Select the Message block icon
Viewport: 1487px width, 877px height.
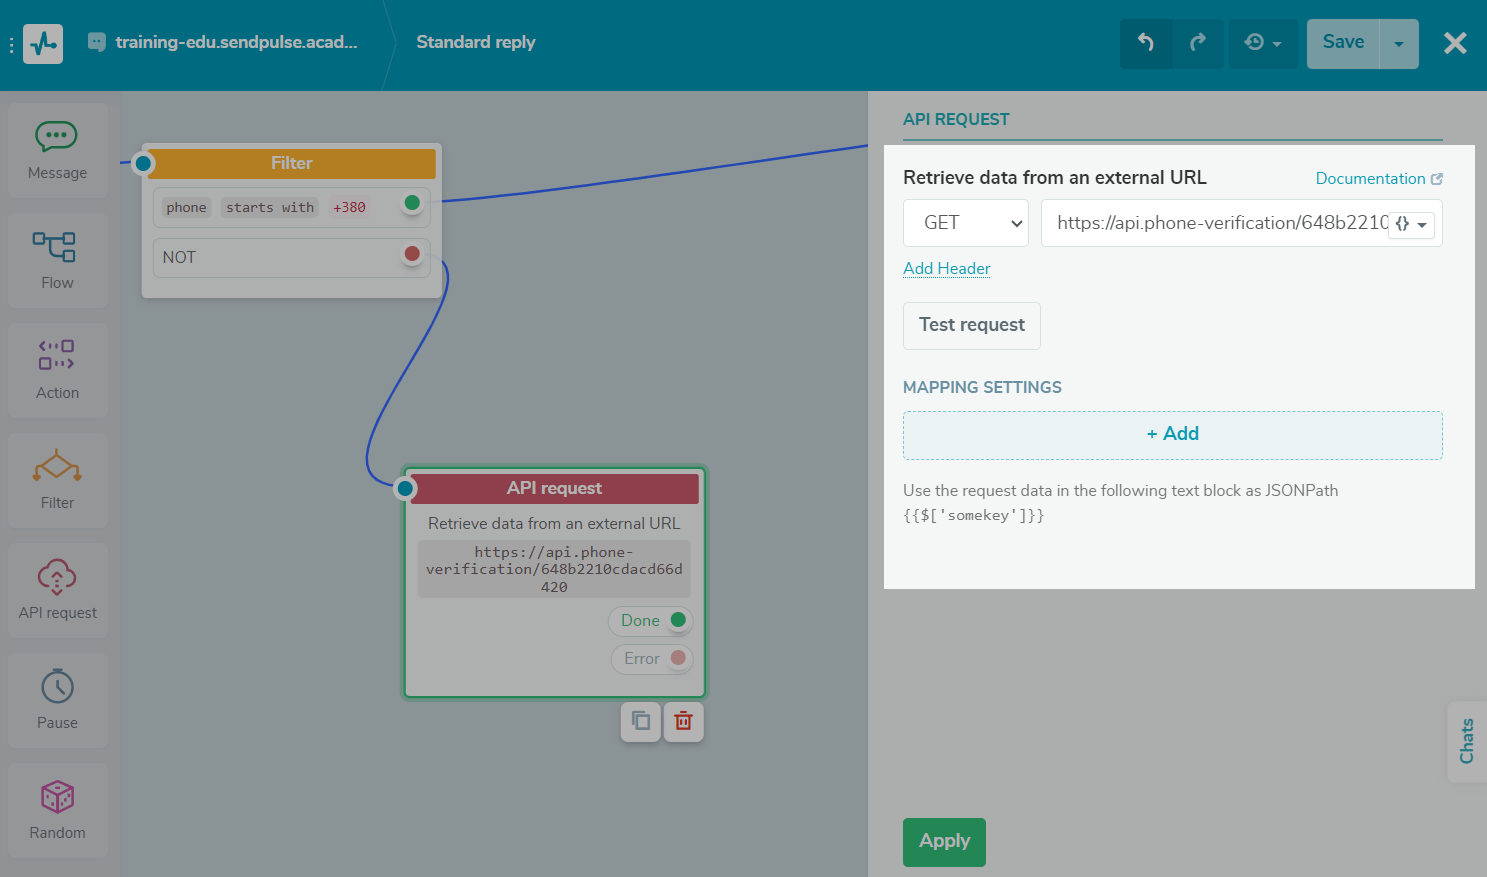click(57, 137)
